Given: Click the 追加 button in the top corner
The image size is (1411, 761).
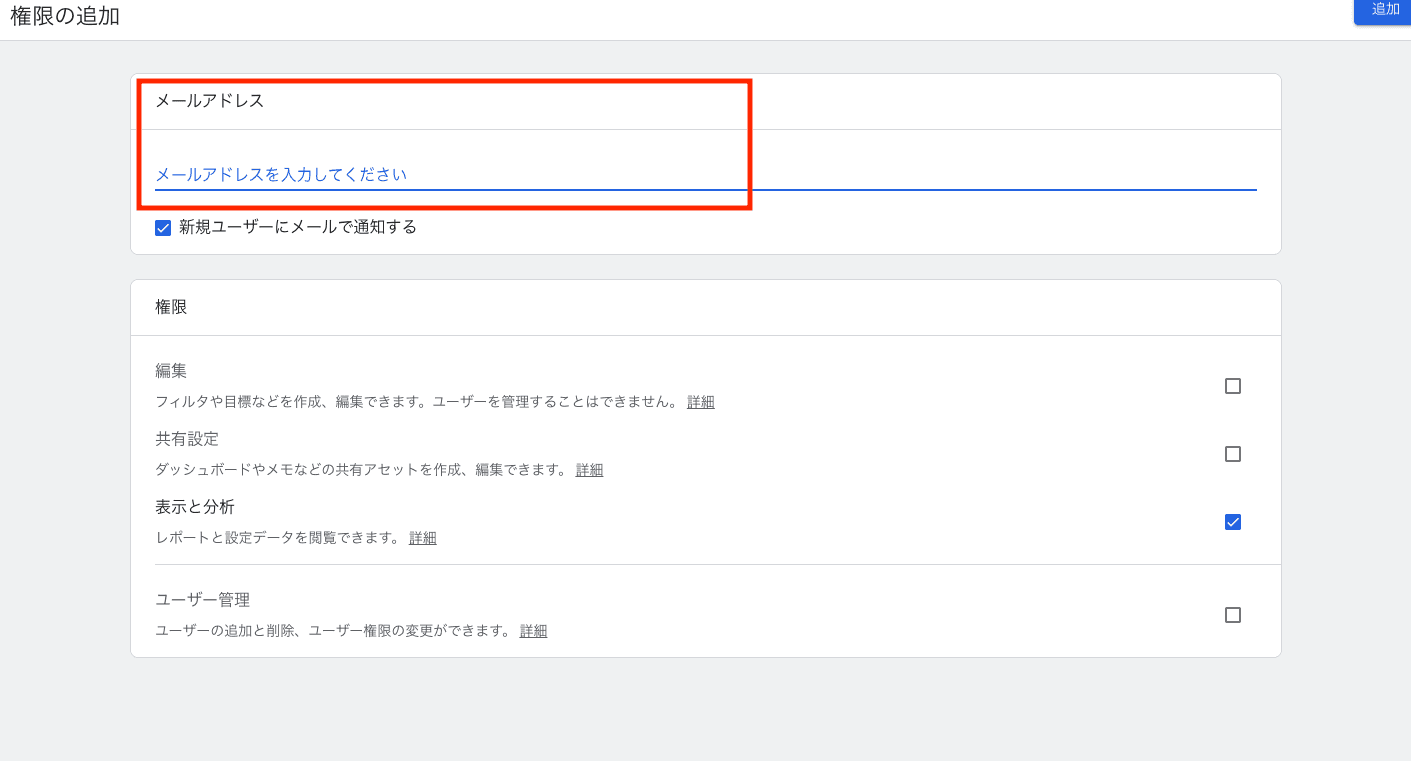Looking at the screenshot, I should (x=1384, y=10).
